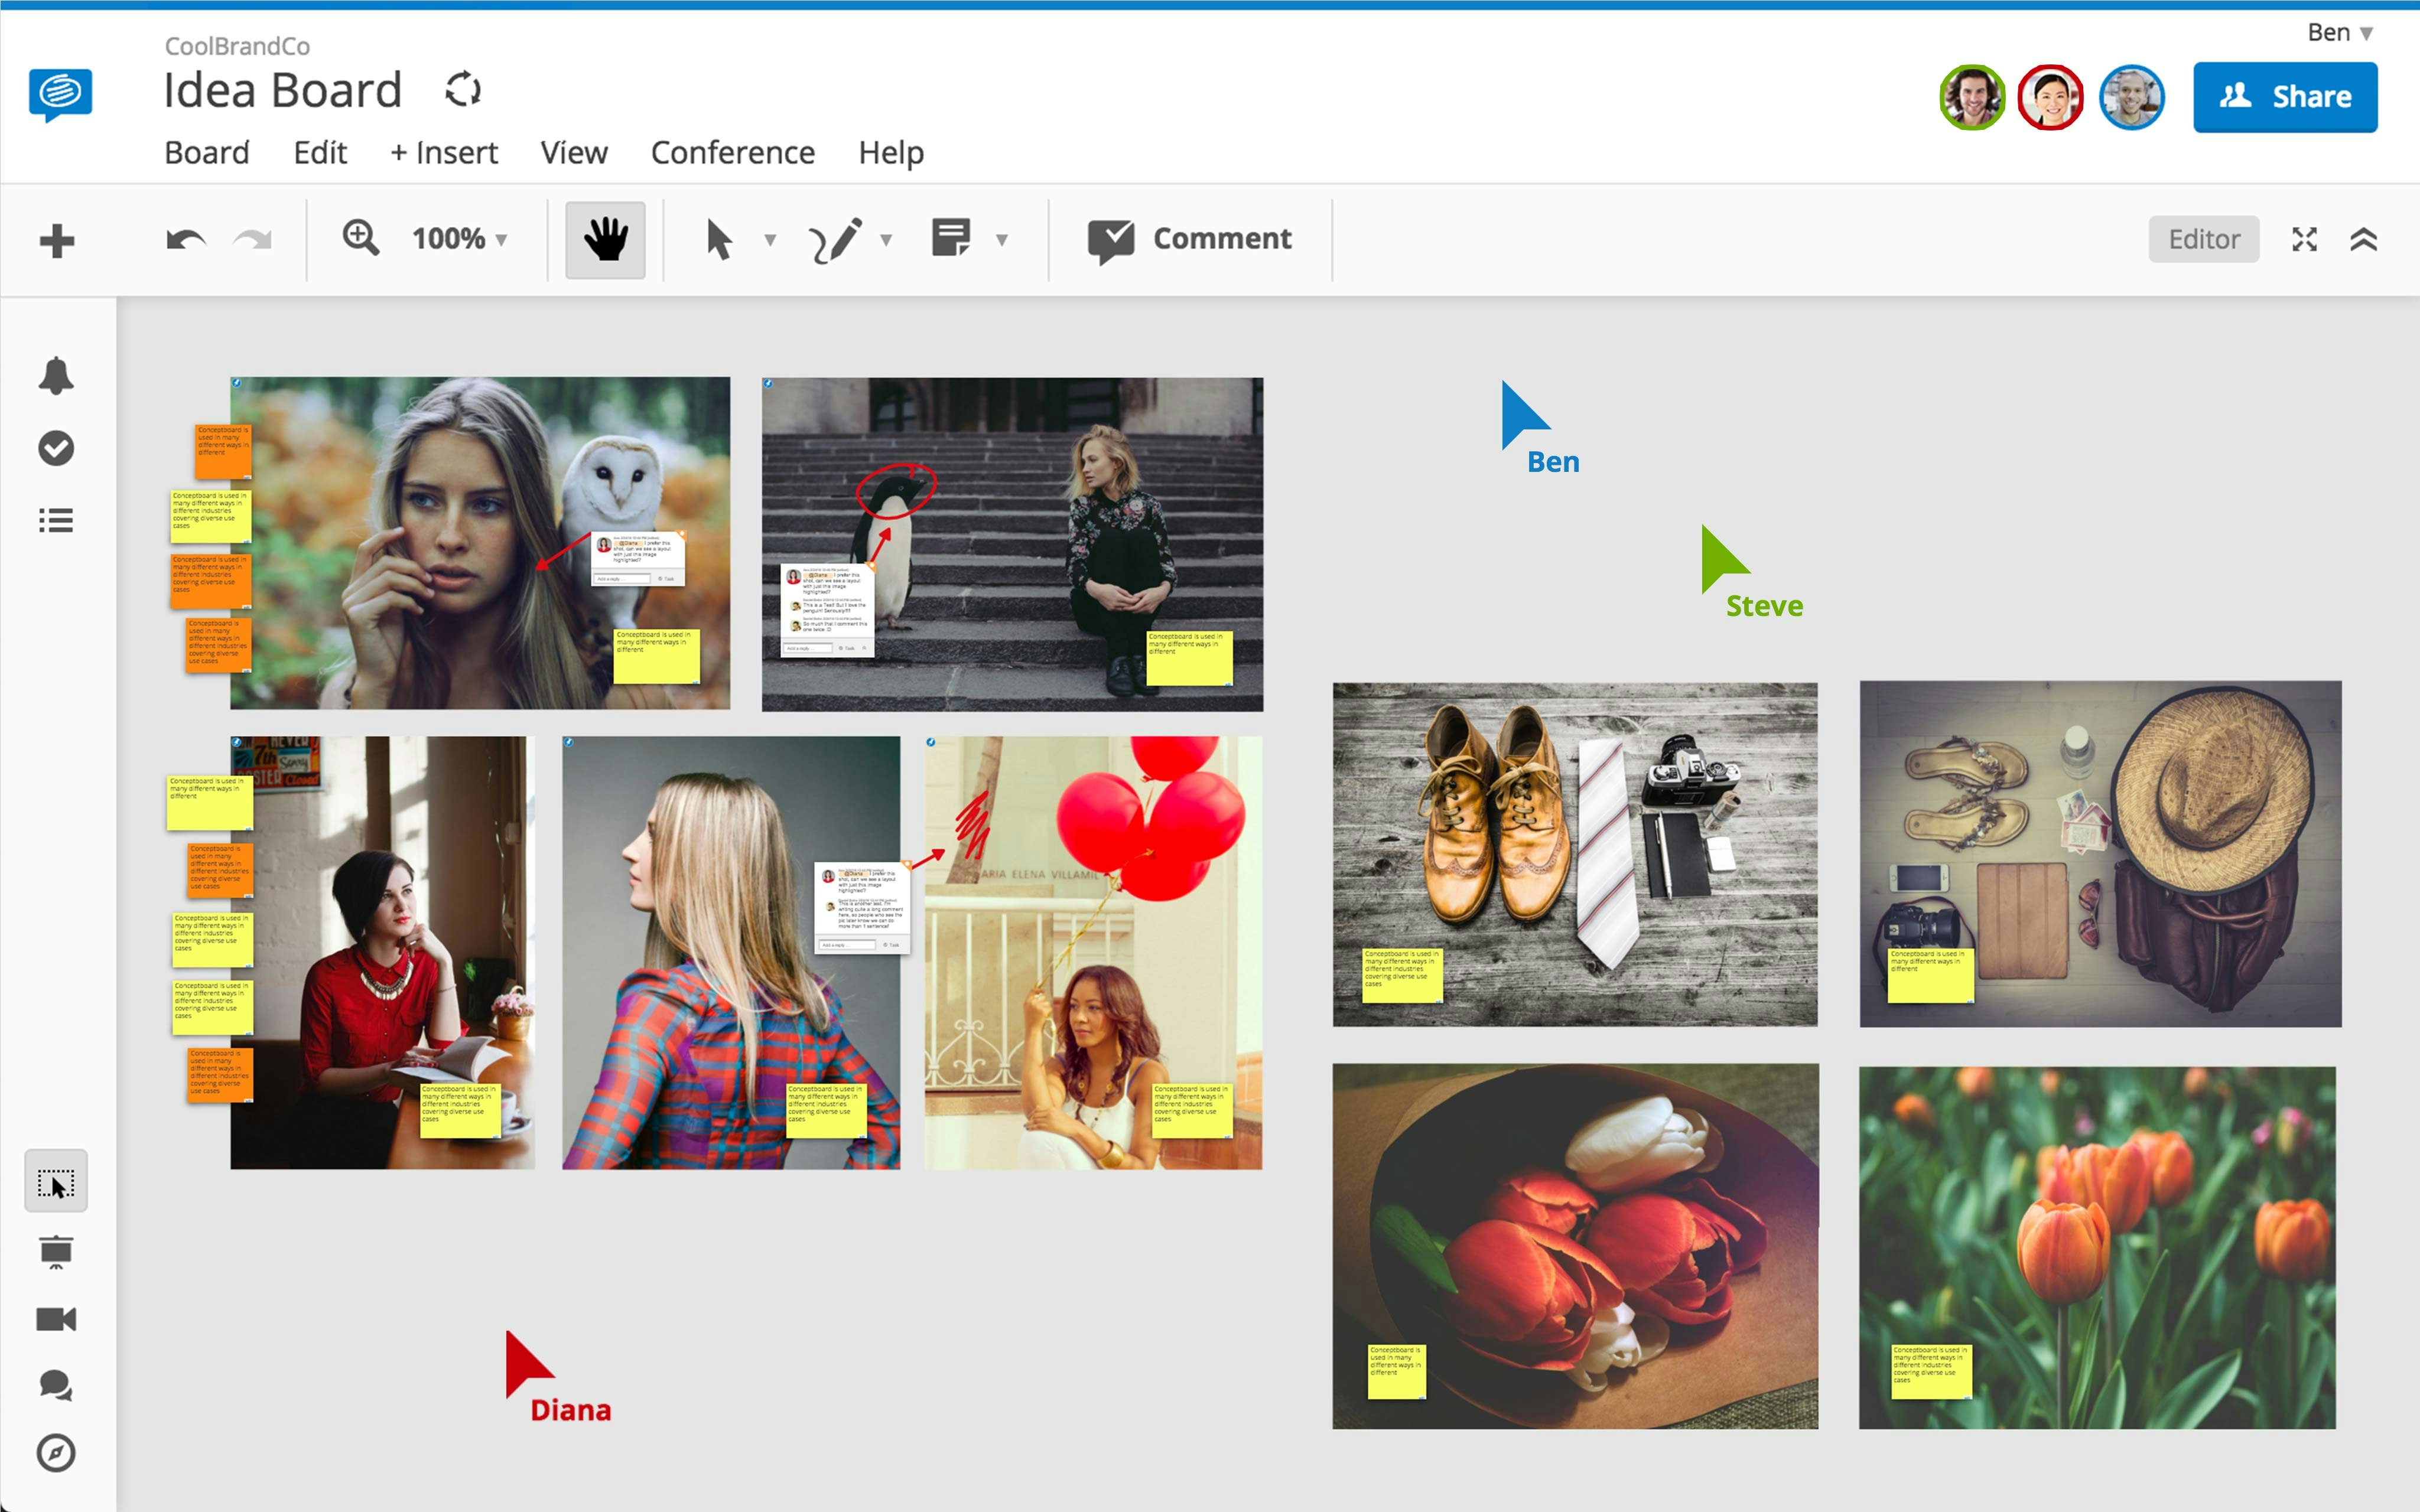Open the pen tool options dropdown
This screenshot has width=2420, height=1512.
(886, 240)
